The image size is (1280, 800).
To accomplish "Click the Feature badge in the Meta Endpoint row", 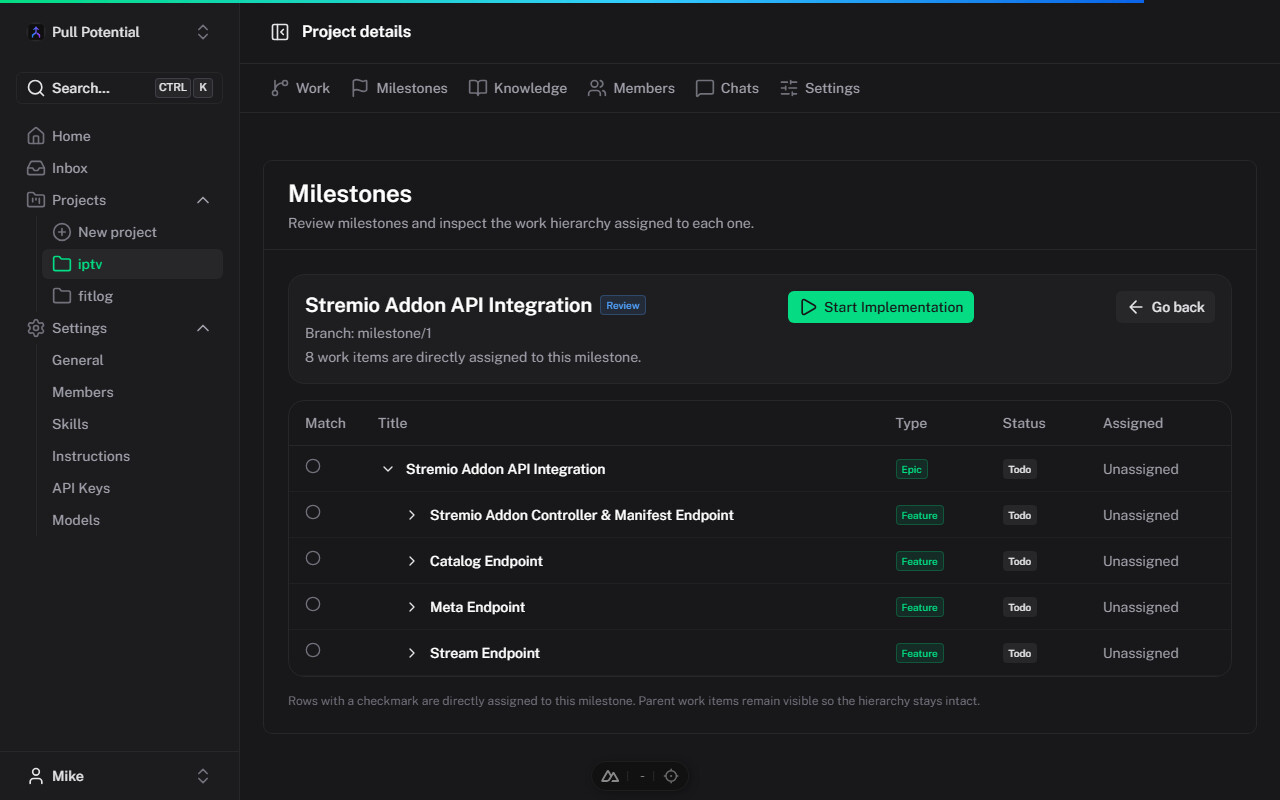I will pos(920,607).
